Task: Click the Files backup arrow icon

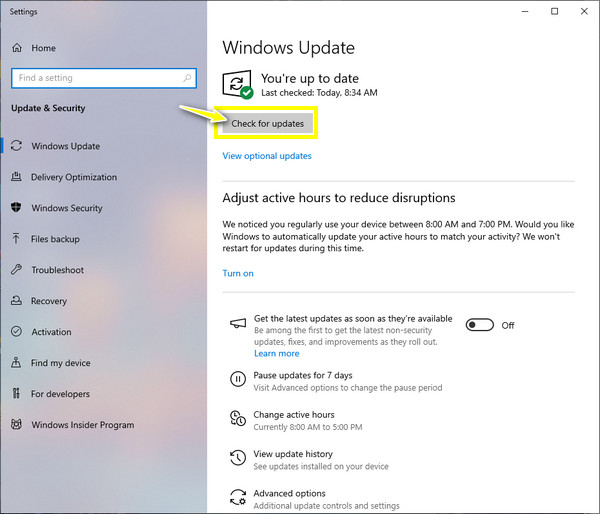Action: click(x=16, y=239)
